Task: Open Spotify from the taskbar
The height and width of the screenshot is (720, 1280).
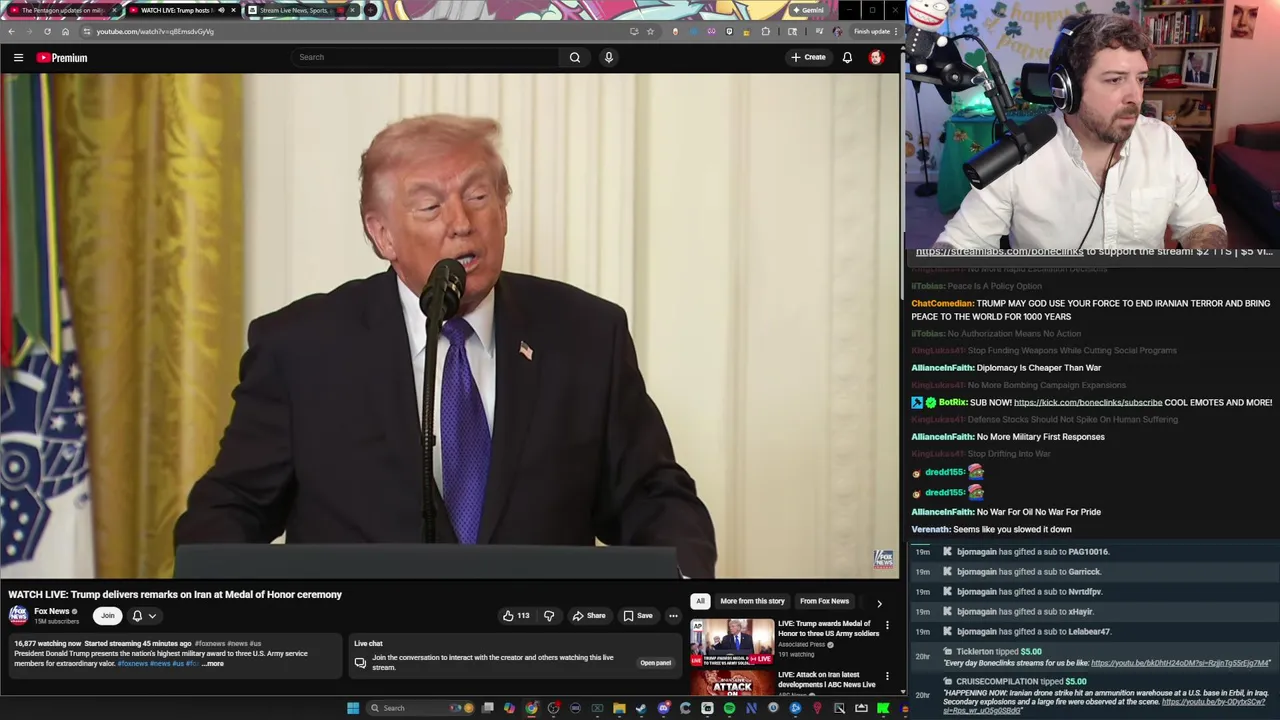Action: [729, 708]
